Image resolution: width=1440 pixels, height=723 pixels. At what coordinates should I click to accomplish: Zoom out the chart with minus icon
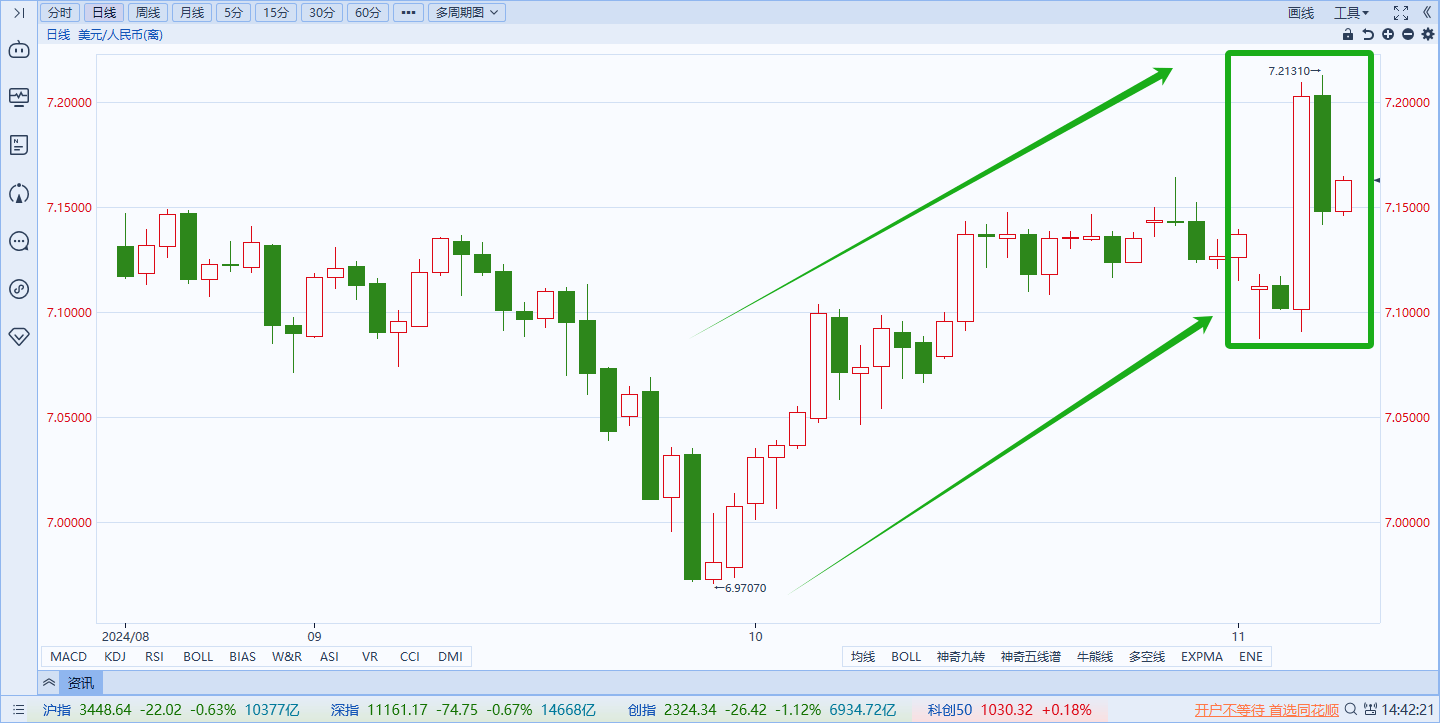pos(1408,35)
